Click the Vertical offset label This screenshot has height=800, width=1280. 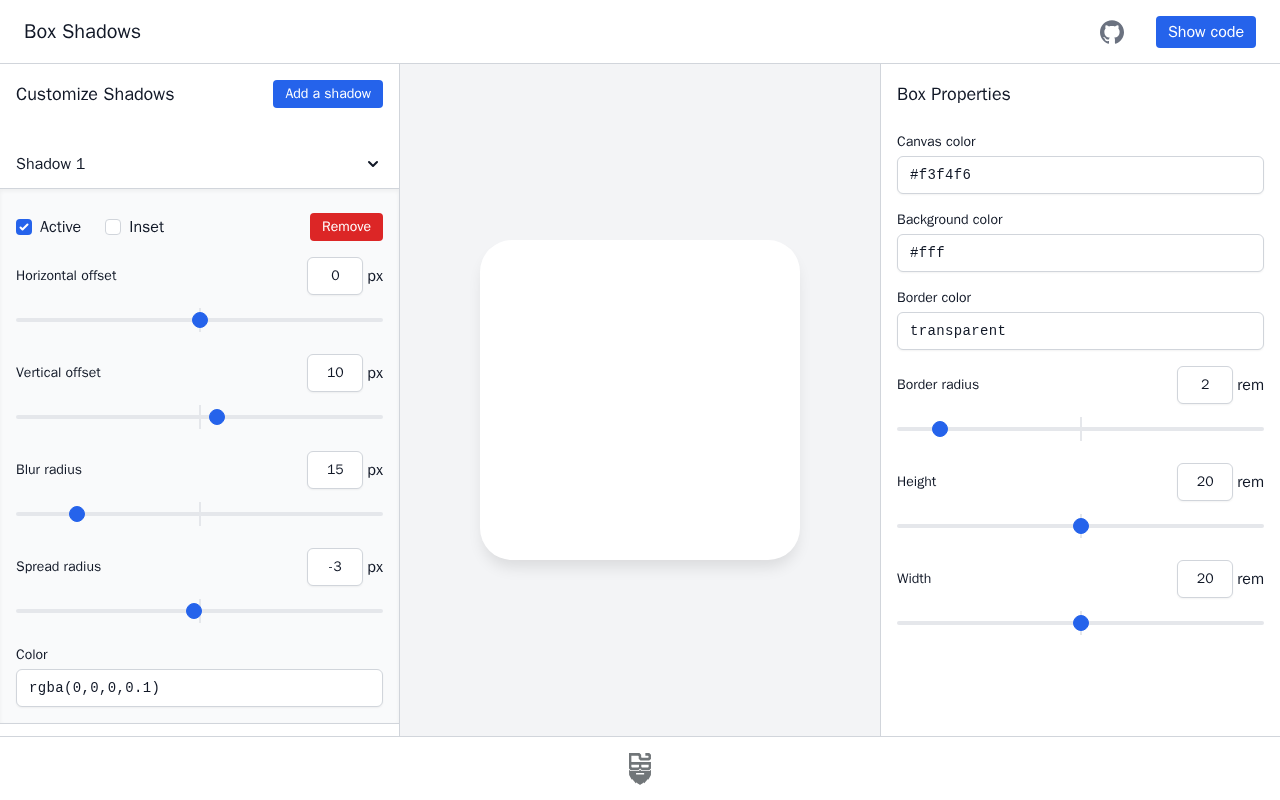pyautogui.click(x=58, y=373)
